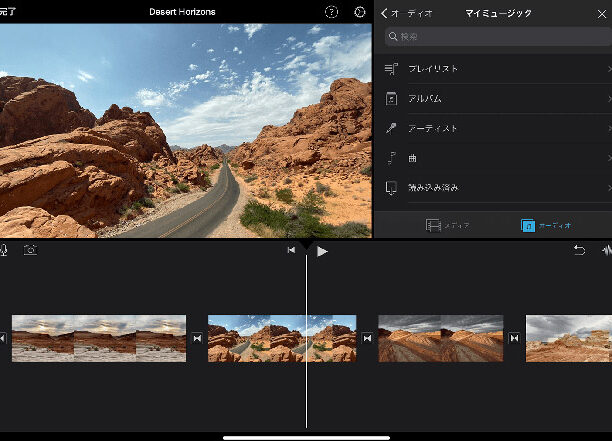Expand the プレイリスト row

click(x=496, y=69)
